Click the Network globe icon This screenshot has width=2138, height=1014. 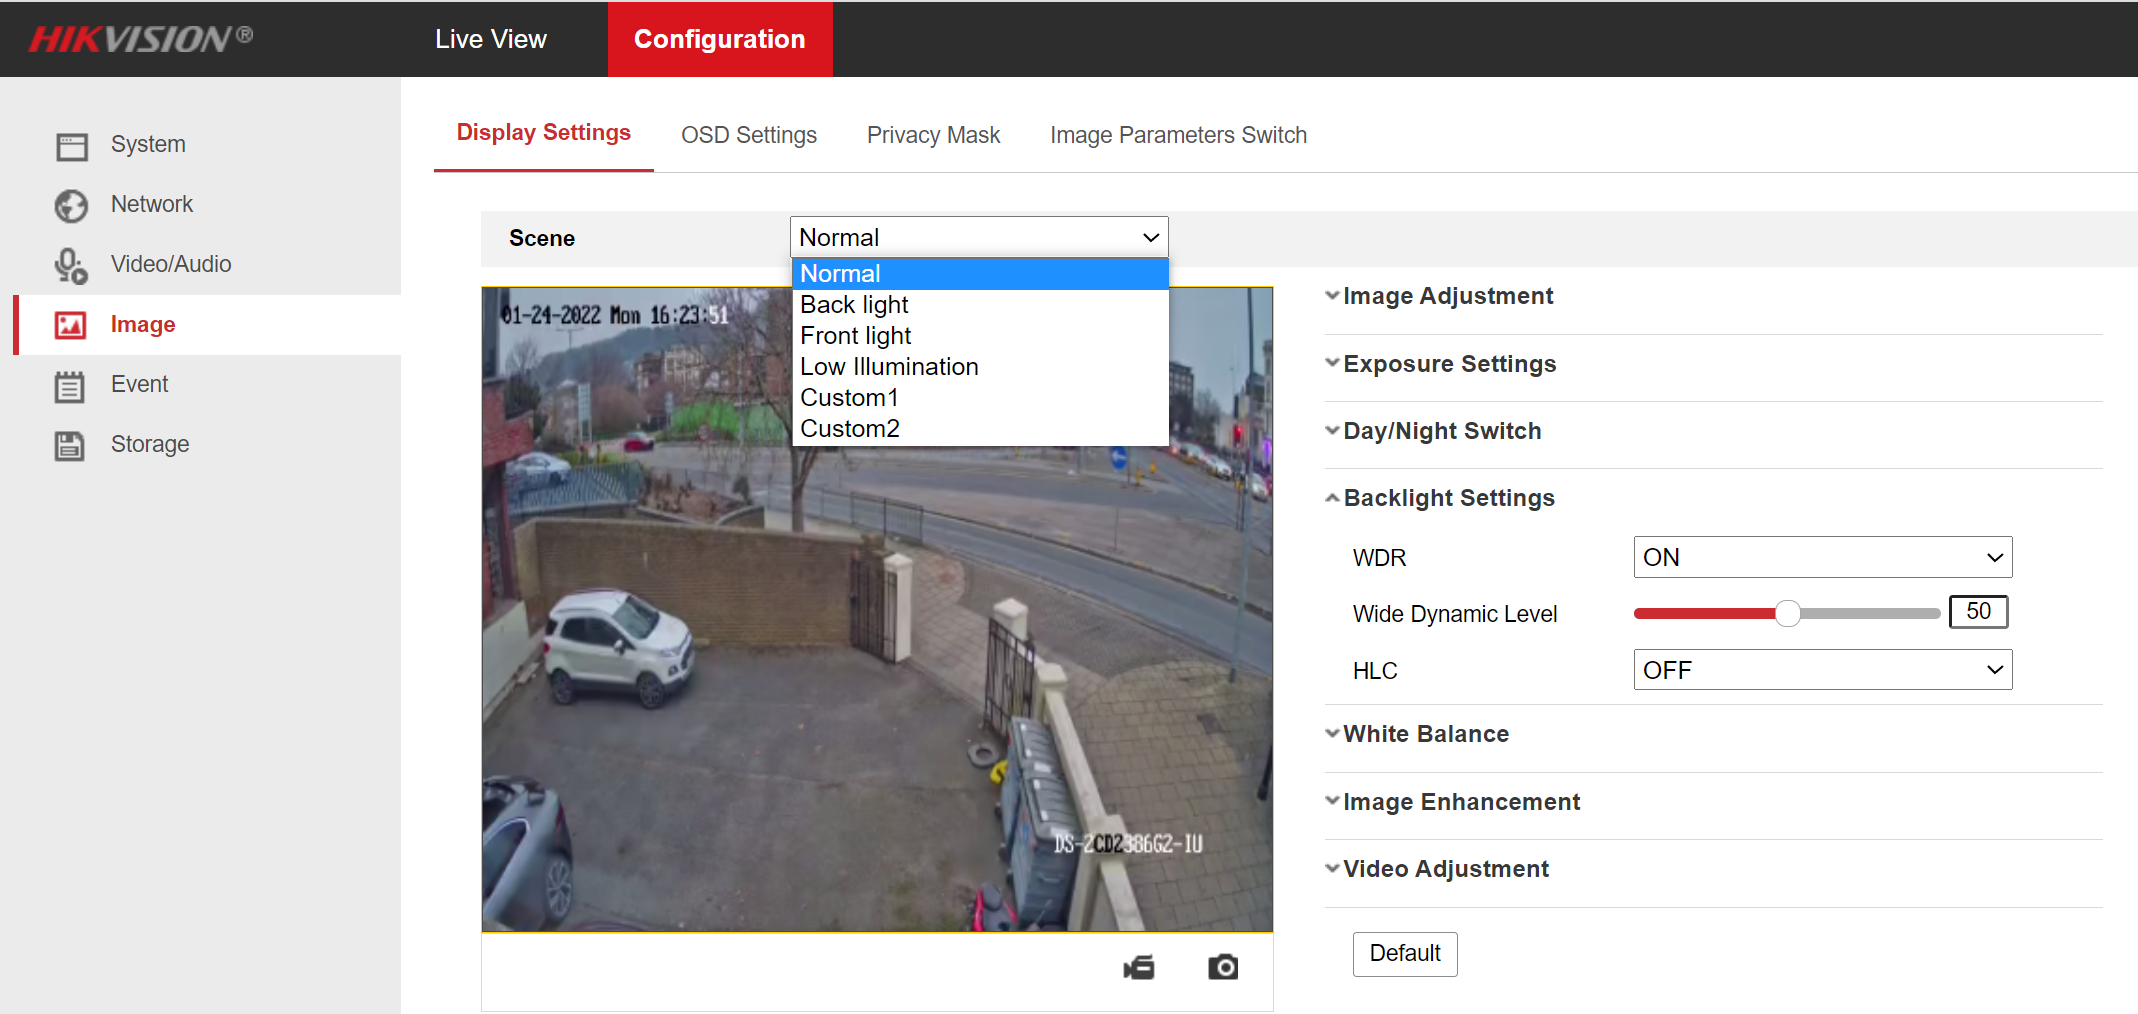(x=71, y=206)
